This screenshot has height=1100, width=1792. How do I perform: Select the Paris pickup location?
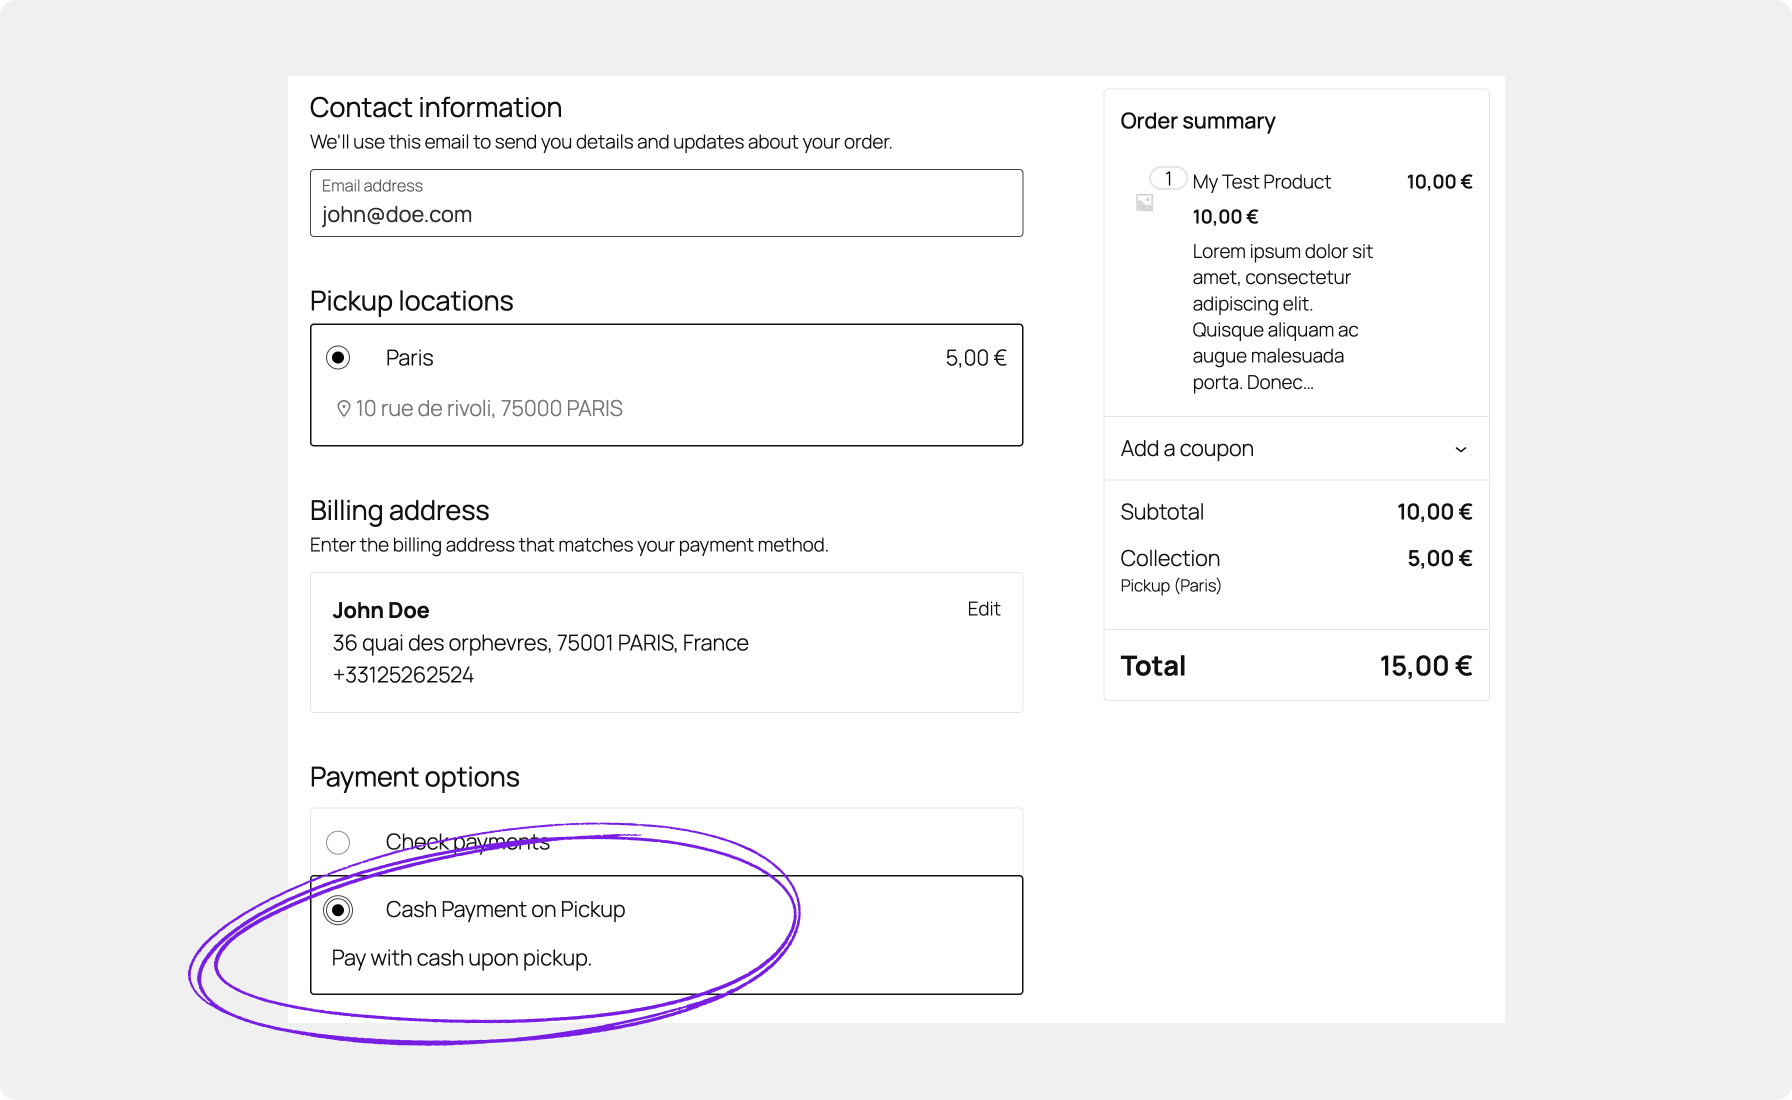coord(339,357)
